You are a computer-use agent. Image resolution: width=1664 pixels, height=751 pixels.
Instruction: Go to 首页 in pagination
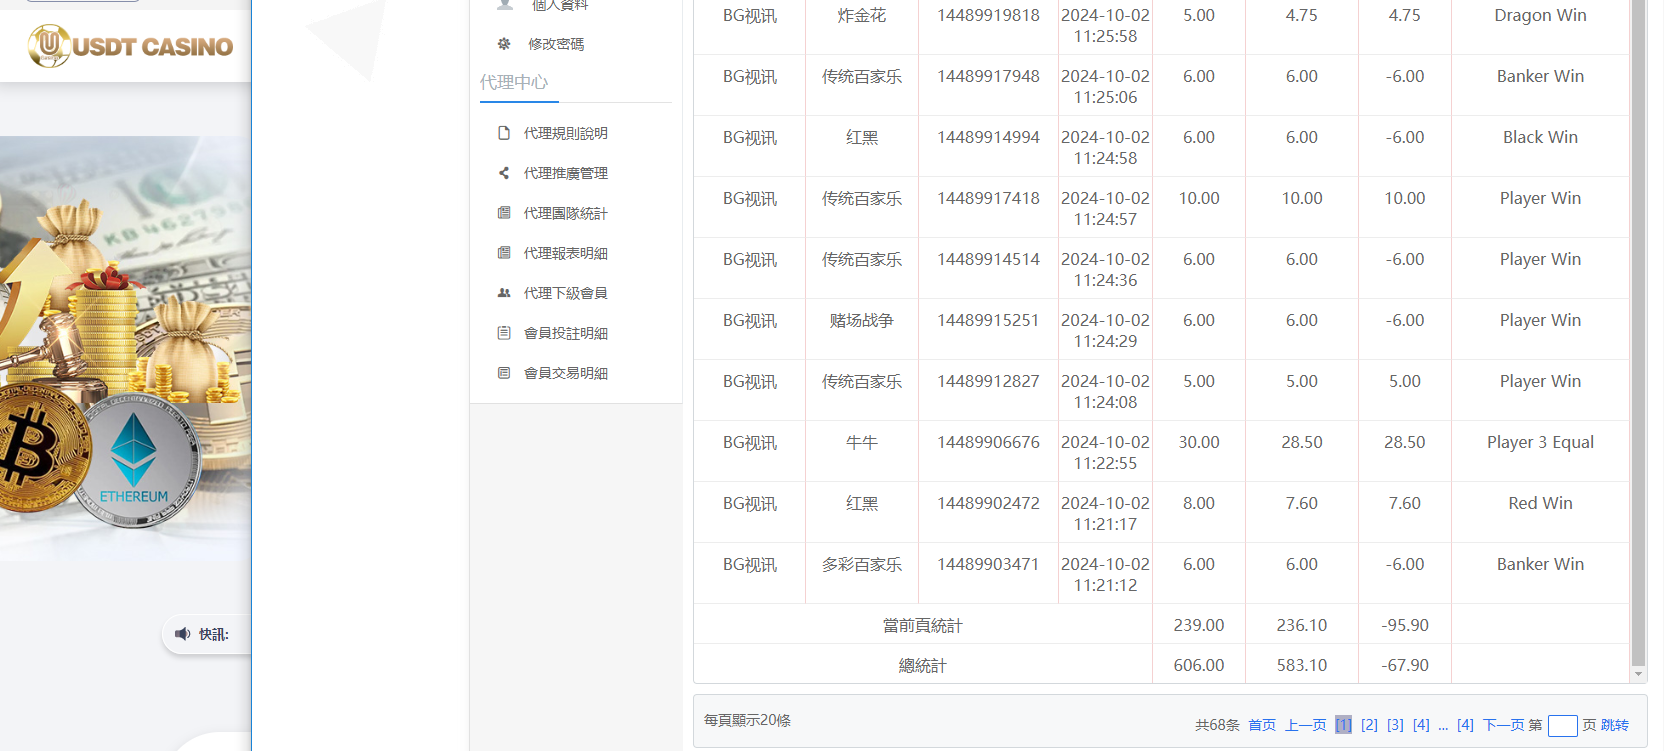tap(1262, 725)
